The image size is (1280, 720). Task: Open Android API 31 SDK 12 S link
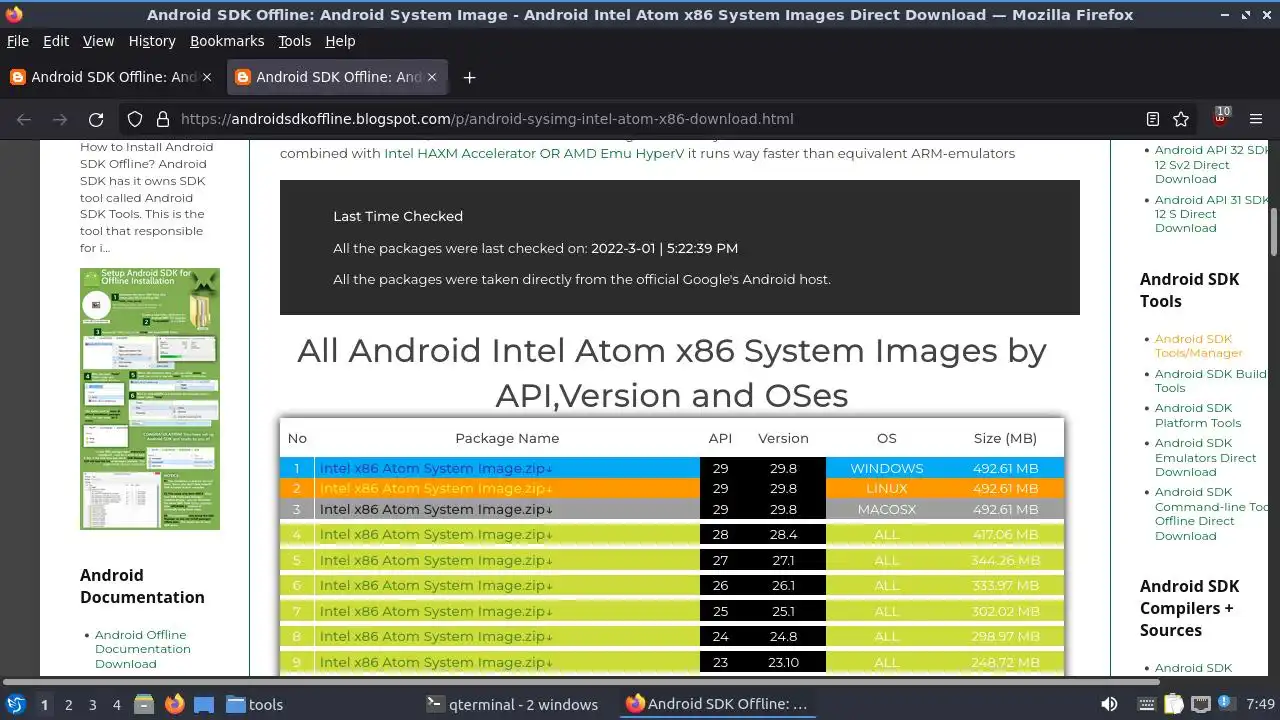[x=1211, y=214]
